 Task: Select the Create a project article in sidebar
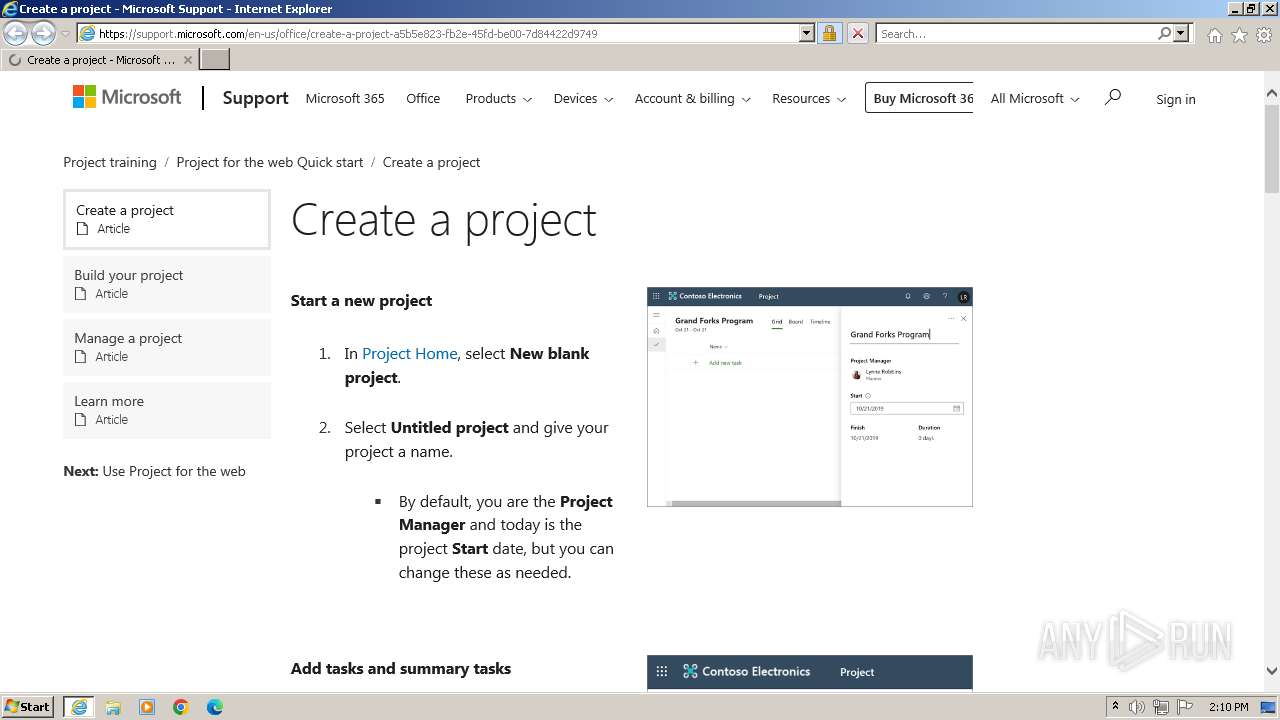pyautogui.click(x=167, y=219)
